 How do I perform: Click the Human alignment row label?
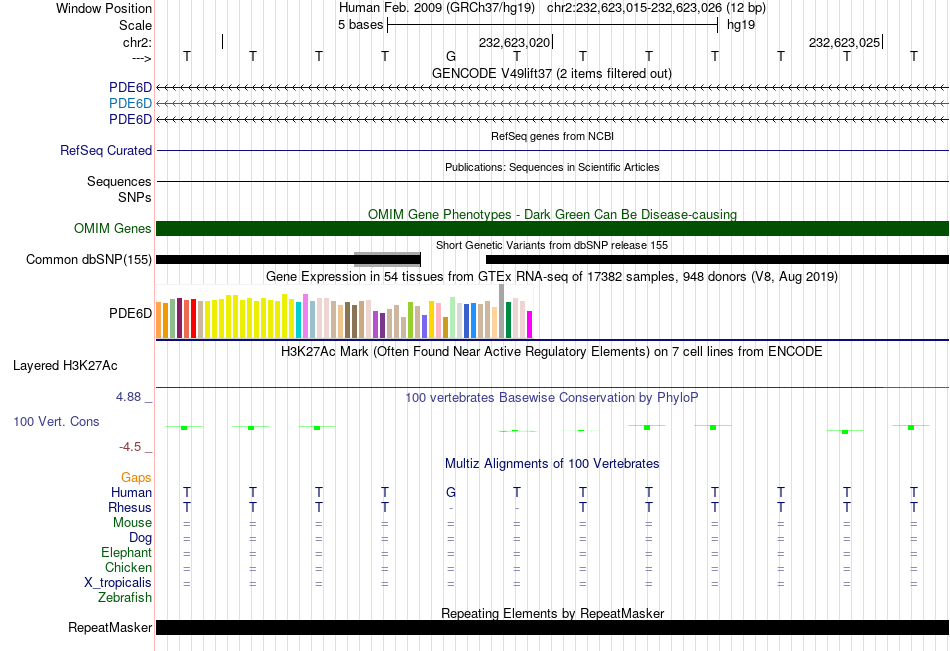(x=131, y=492)
